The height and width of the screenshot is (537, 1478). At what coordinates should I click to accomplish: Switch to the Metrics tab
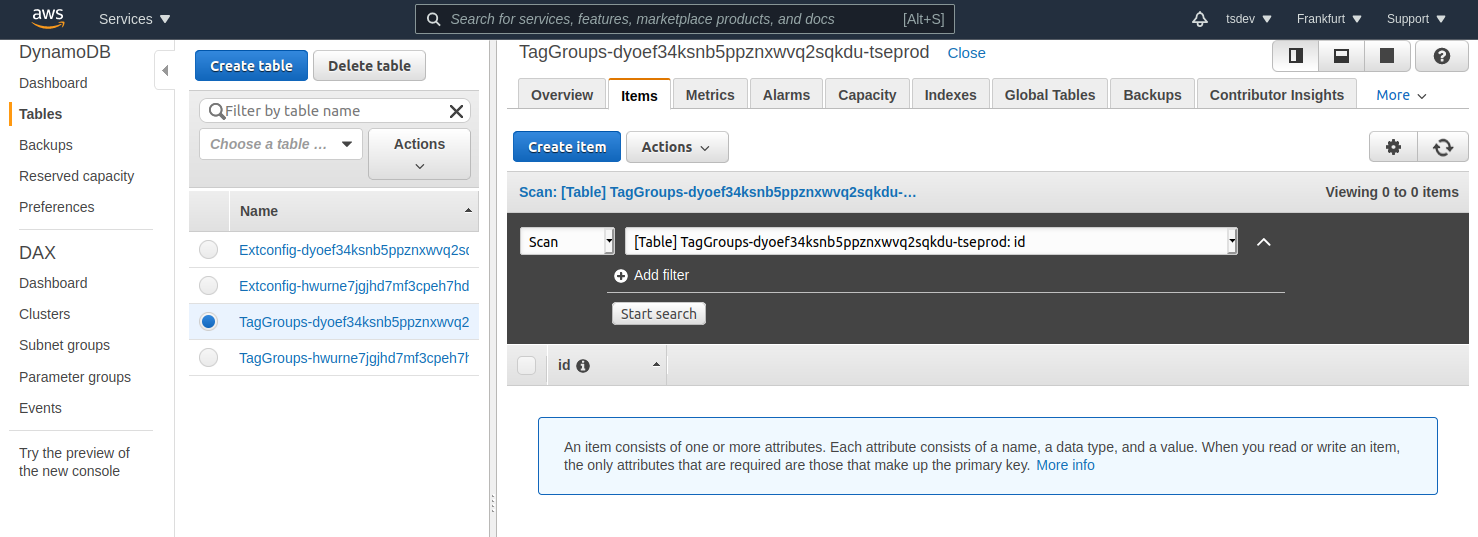point(710,95)
